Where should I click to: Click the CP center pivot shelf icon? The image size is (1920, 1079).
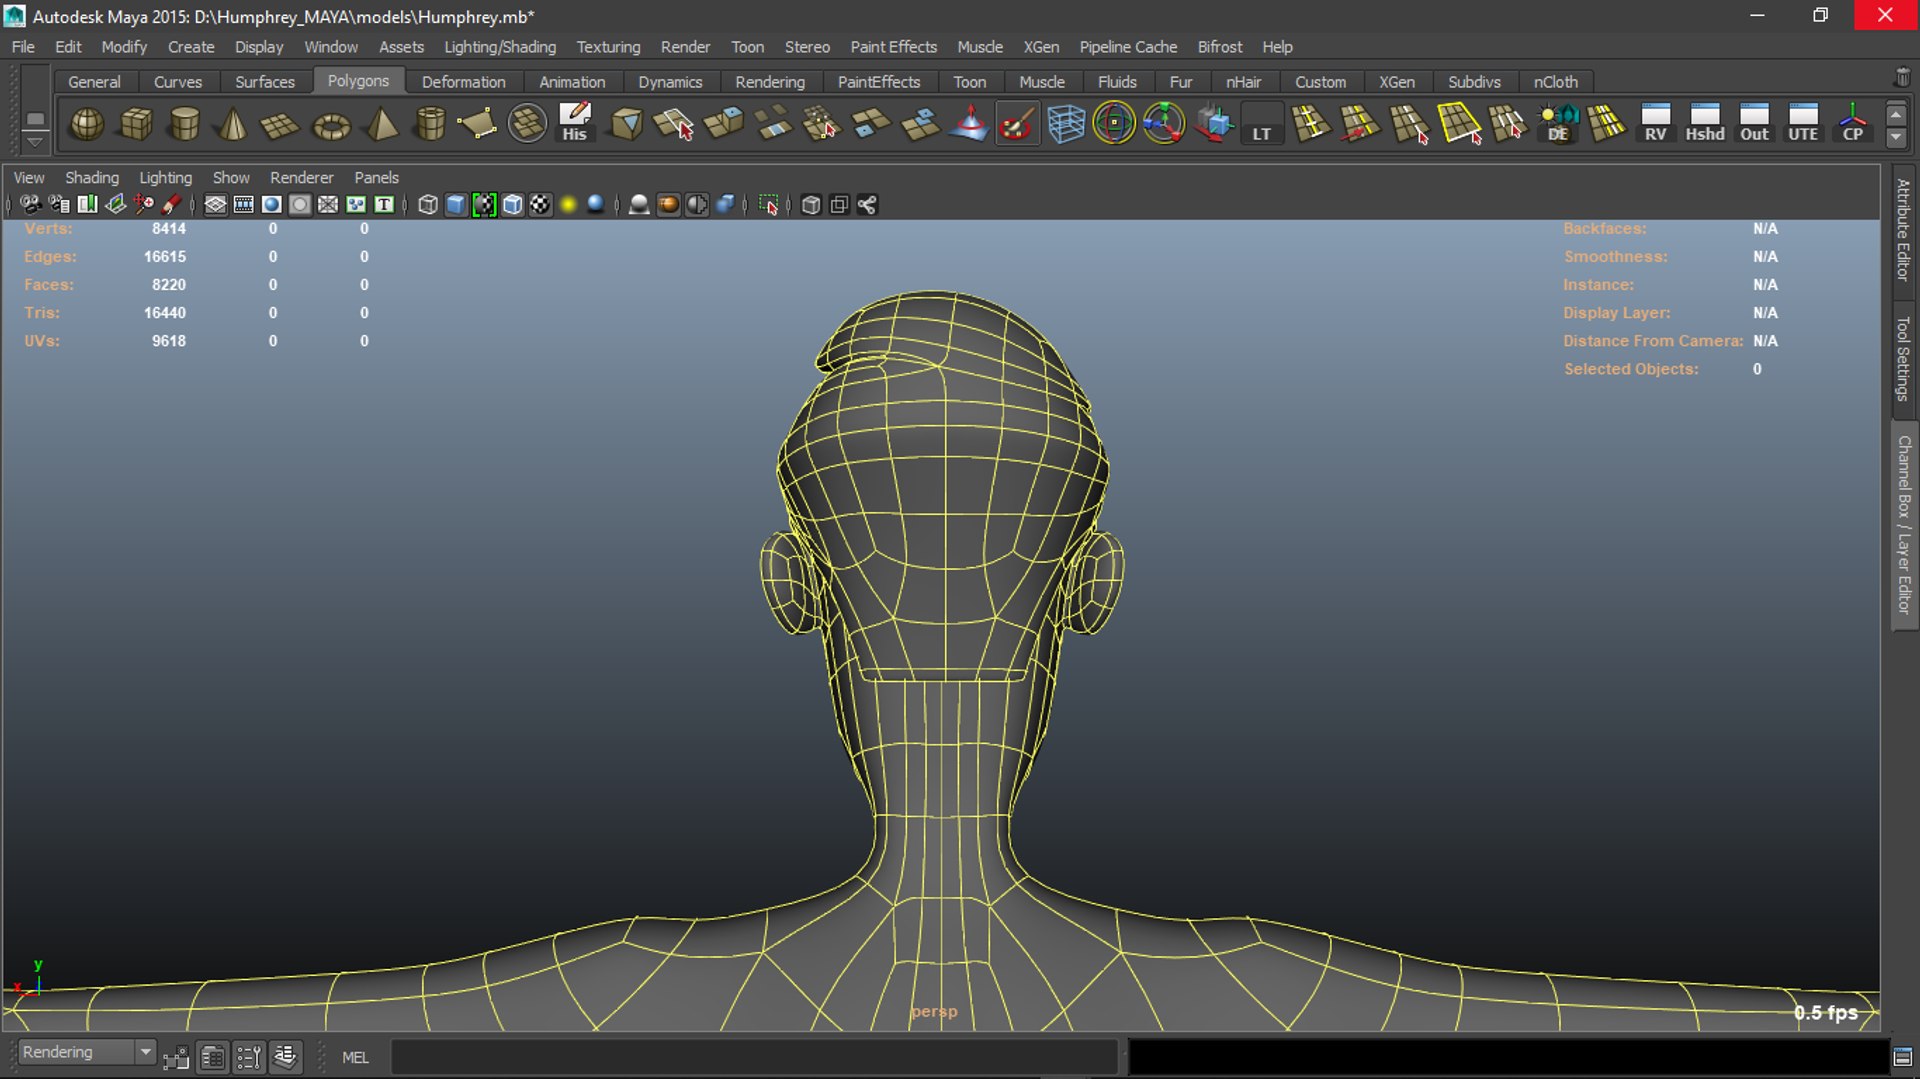point(1853,124)
